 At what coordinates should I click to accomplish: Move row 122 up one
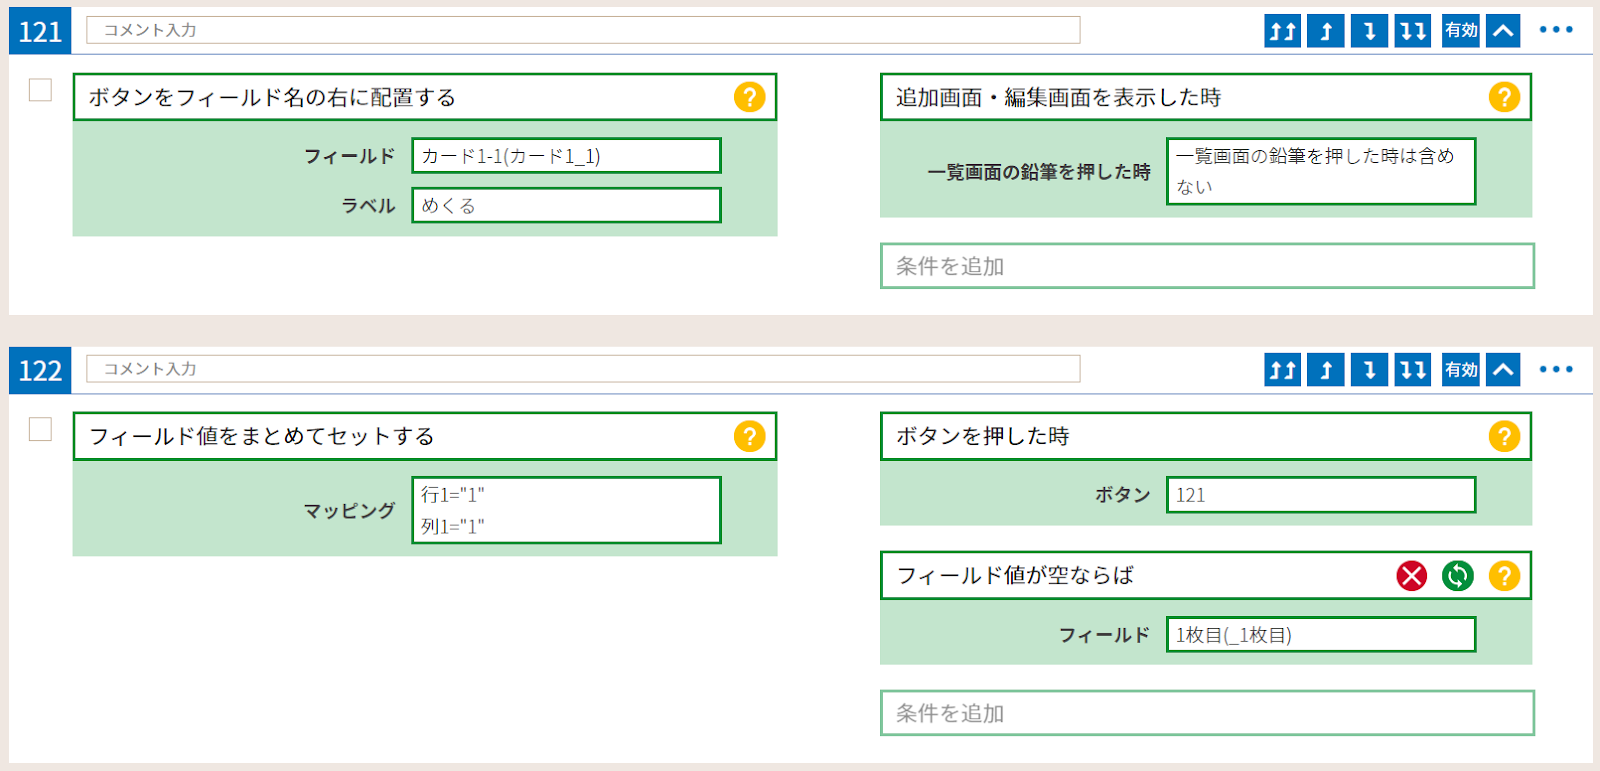tap(1326, 370)
